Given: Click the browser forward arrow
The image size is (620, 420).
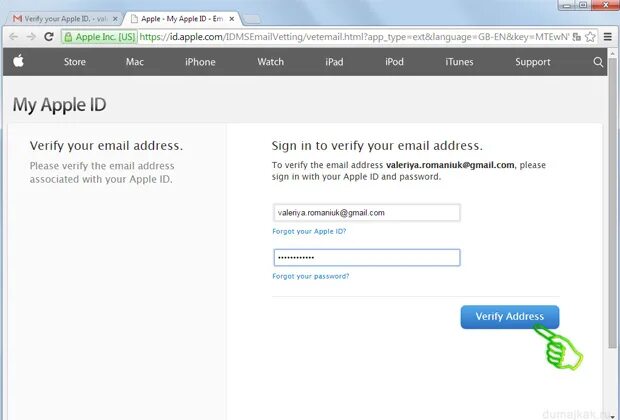Looking at the screenshot, I should pyautogui.click(x=31, y=37).
